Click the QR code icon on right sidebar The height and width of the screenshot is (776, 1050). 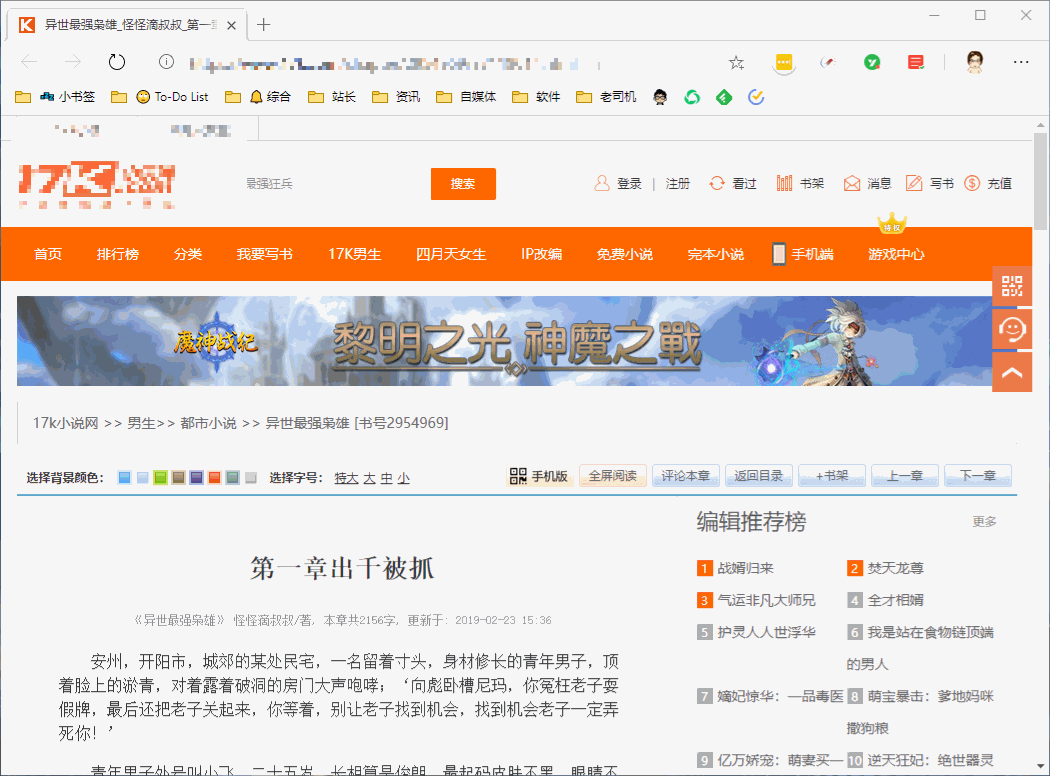pyautogui.click(x=1012, y=287)
